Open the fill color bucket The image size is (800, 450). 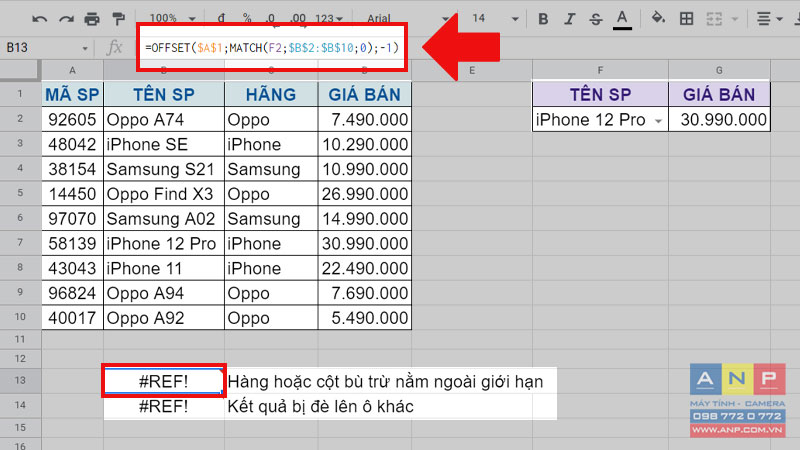tap(658, 19)
